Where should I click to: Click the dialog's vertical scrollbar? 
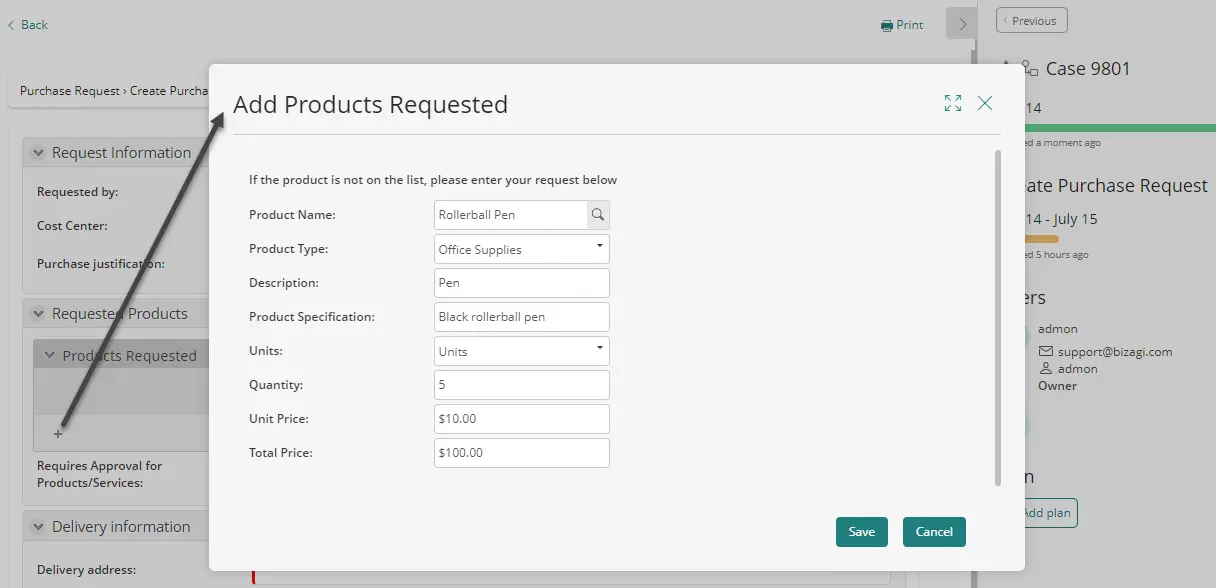pos(997,318)
